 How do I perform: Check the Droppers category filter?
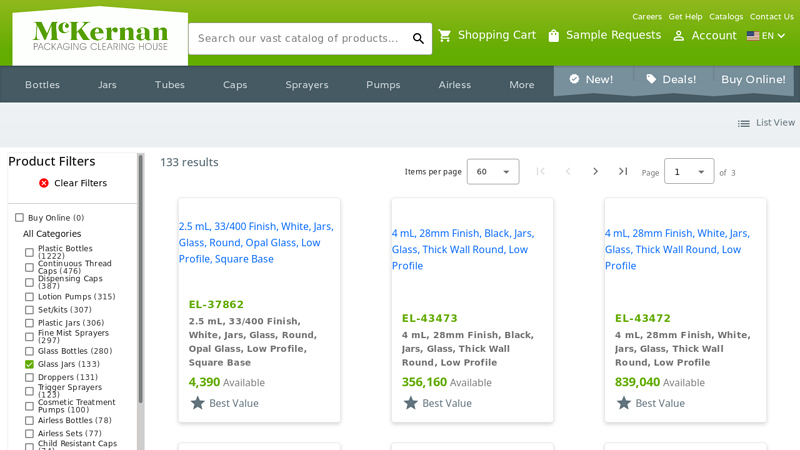[x=29, y=378]
